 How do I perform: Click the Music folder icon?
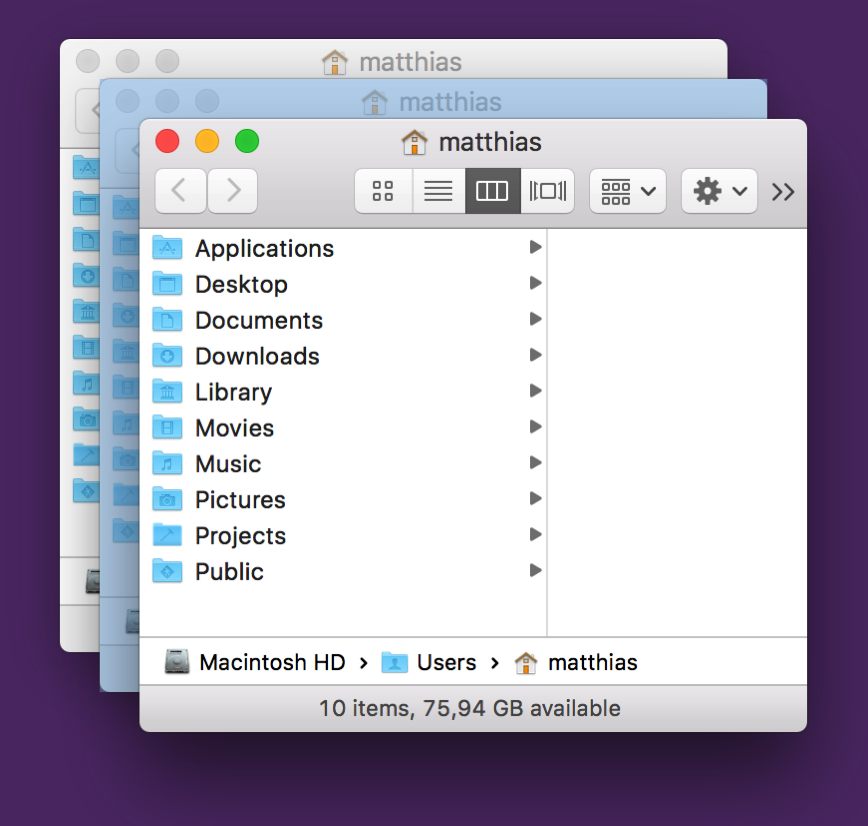click(x=167, y=463)
